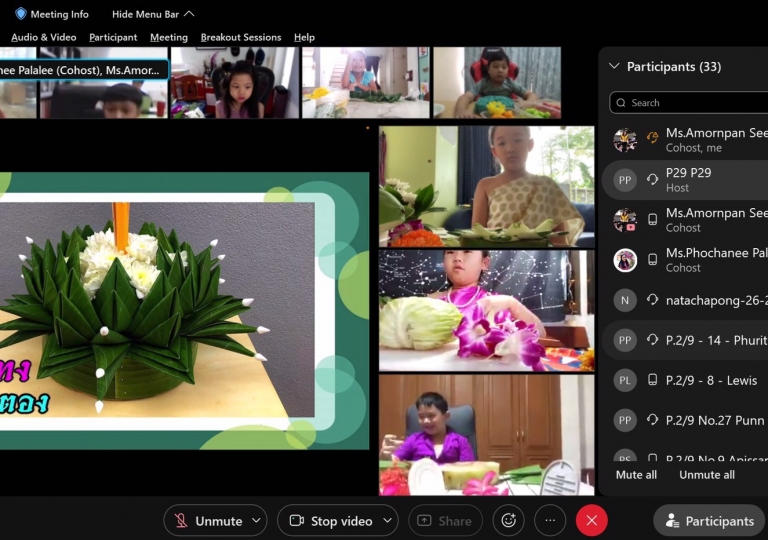The width and height of the screenshot is (768, 540).
Task: Select video of boy in purple shirt
Action: (x=486, y=435)
